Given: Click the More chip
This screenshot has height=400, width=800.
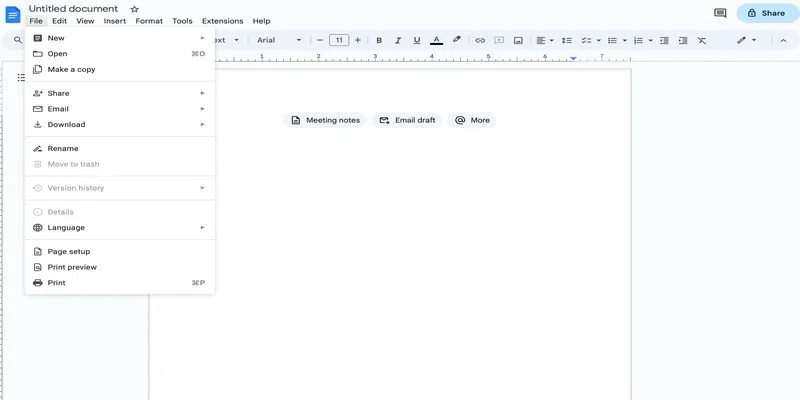Looking at the screenshot, I should [x=472, y=120].
